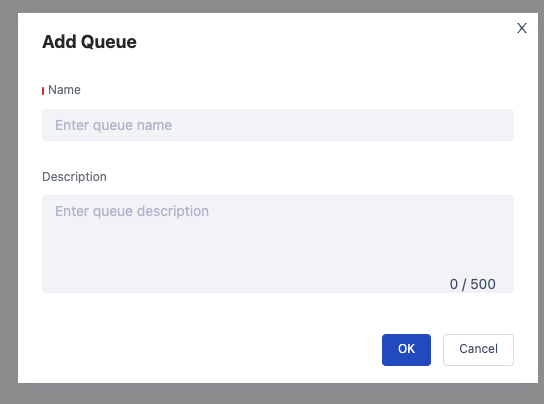
Task: Focus the queue Description text area
Action: [278, 244]
